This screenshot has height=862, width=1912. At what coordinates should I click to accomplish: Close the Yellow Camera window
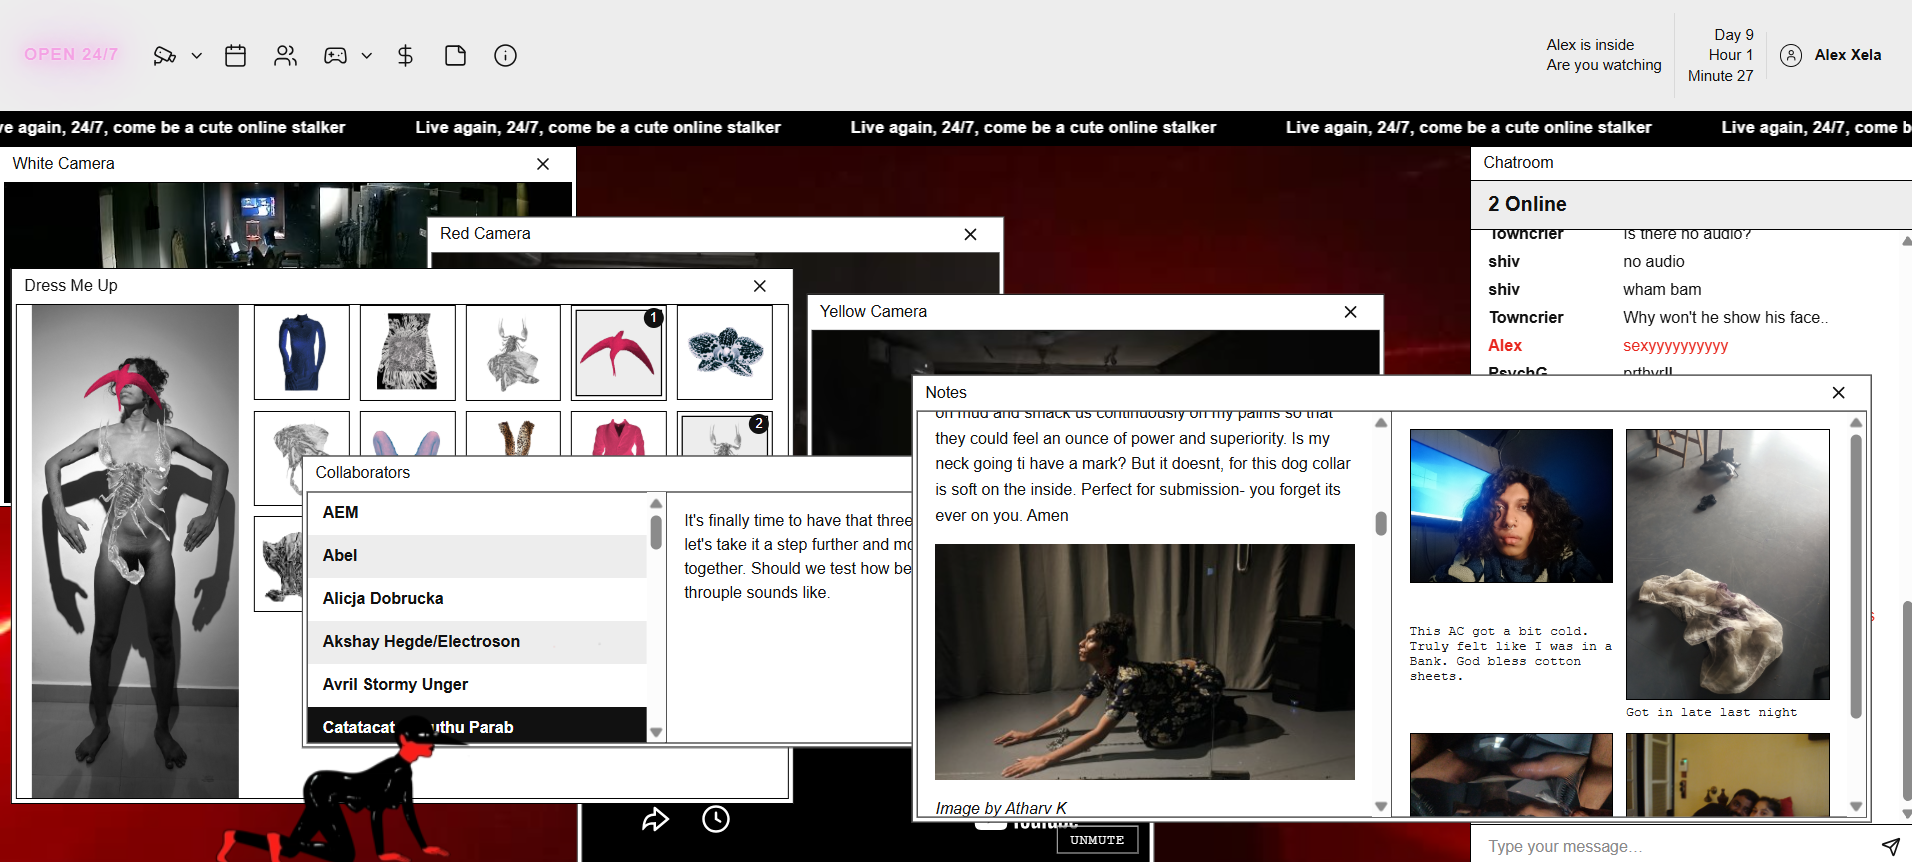[1351, 312]
